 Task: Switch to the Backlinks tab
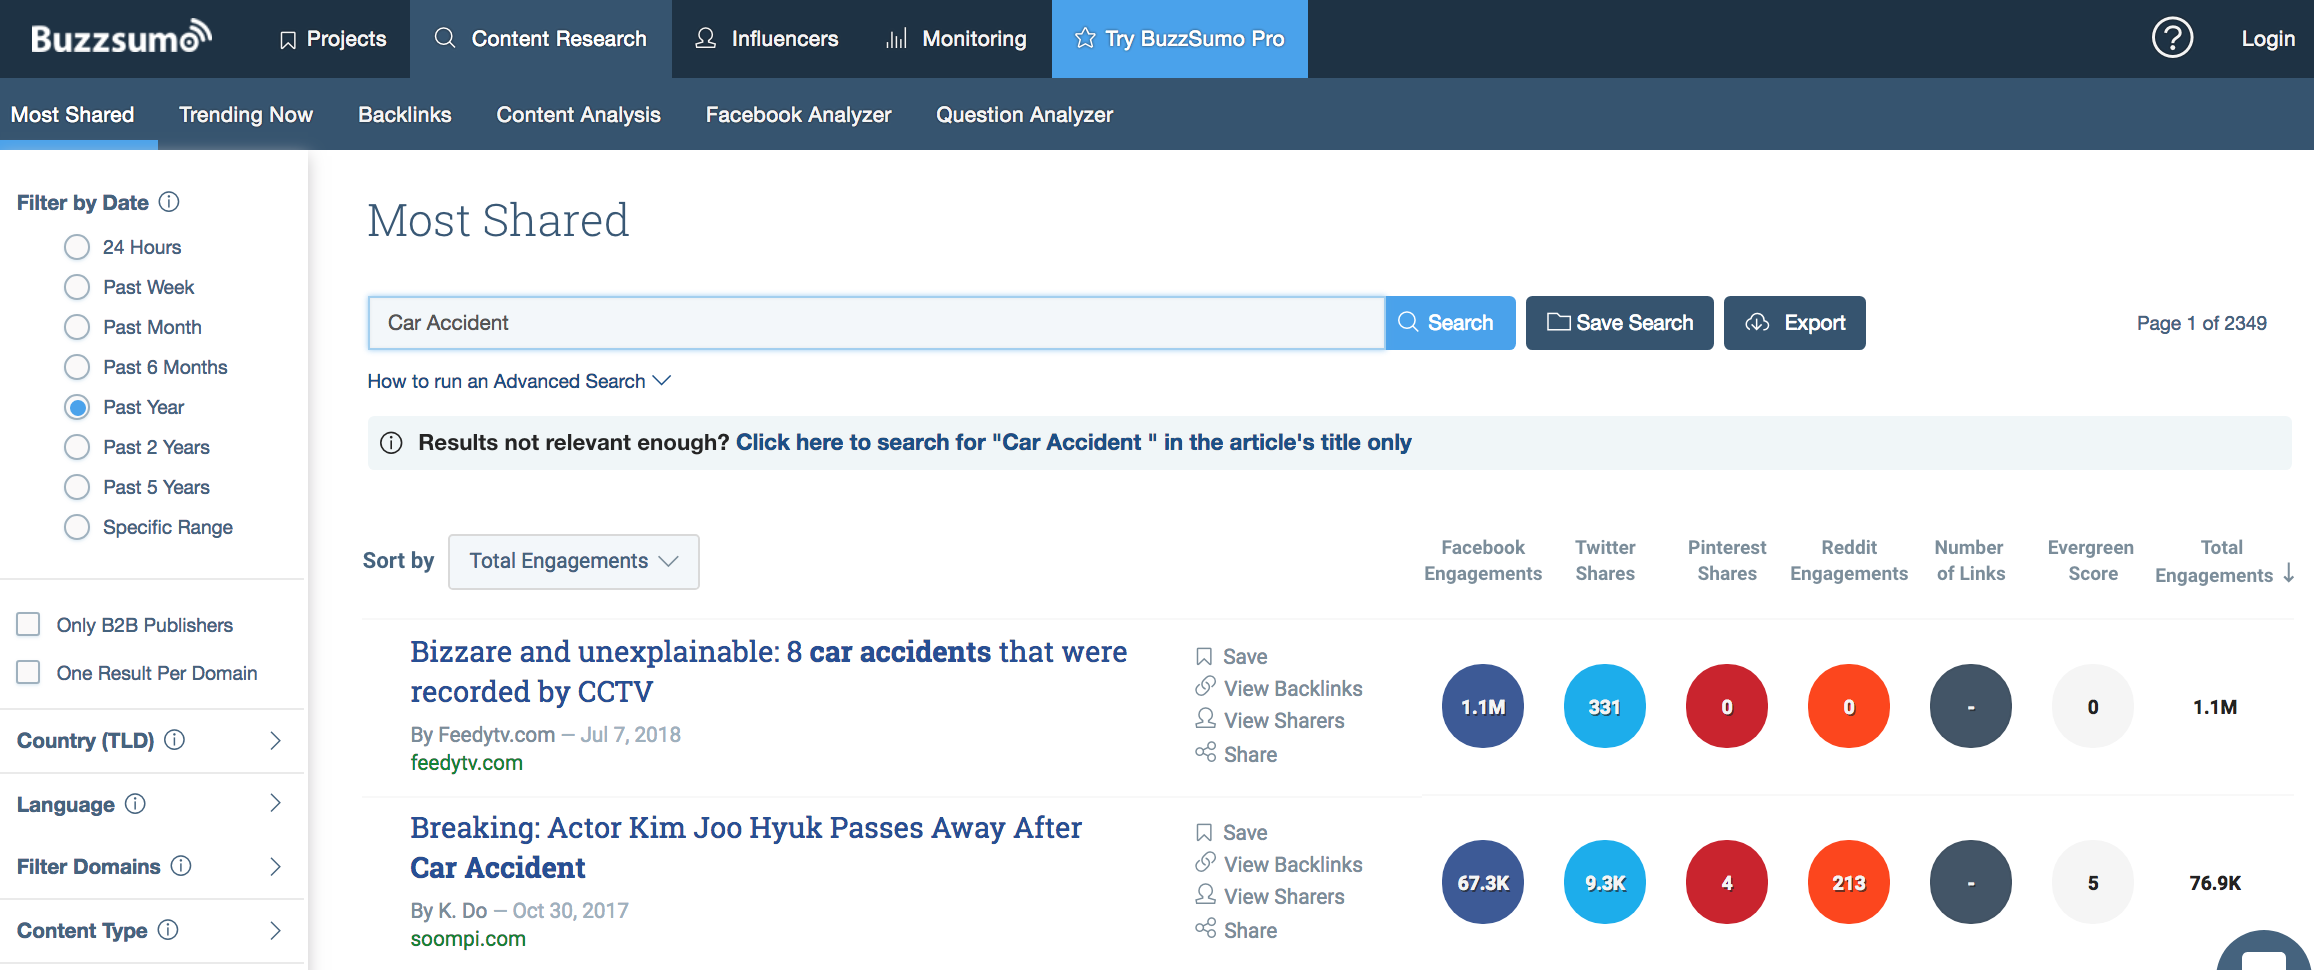pos(405,115)
